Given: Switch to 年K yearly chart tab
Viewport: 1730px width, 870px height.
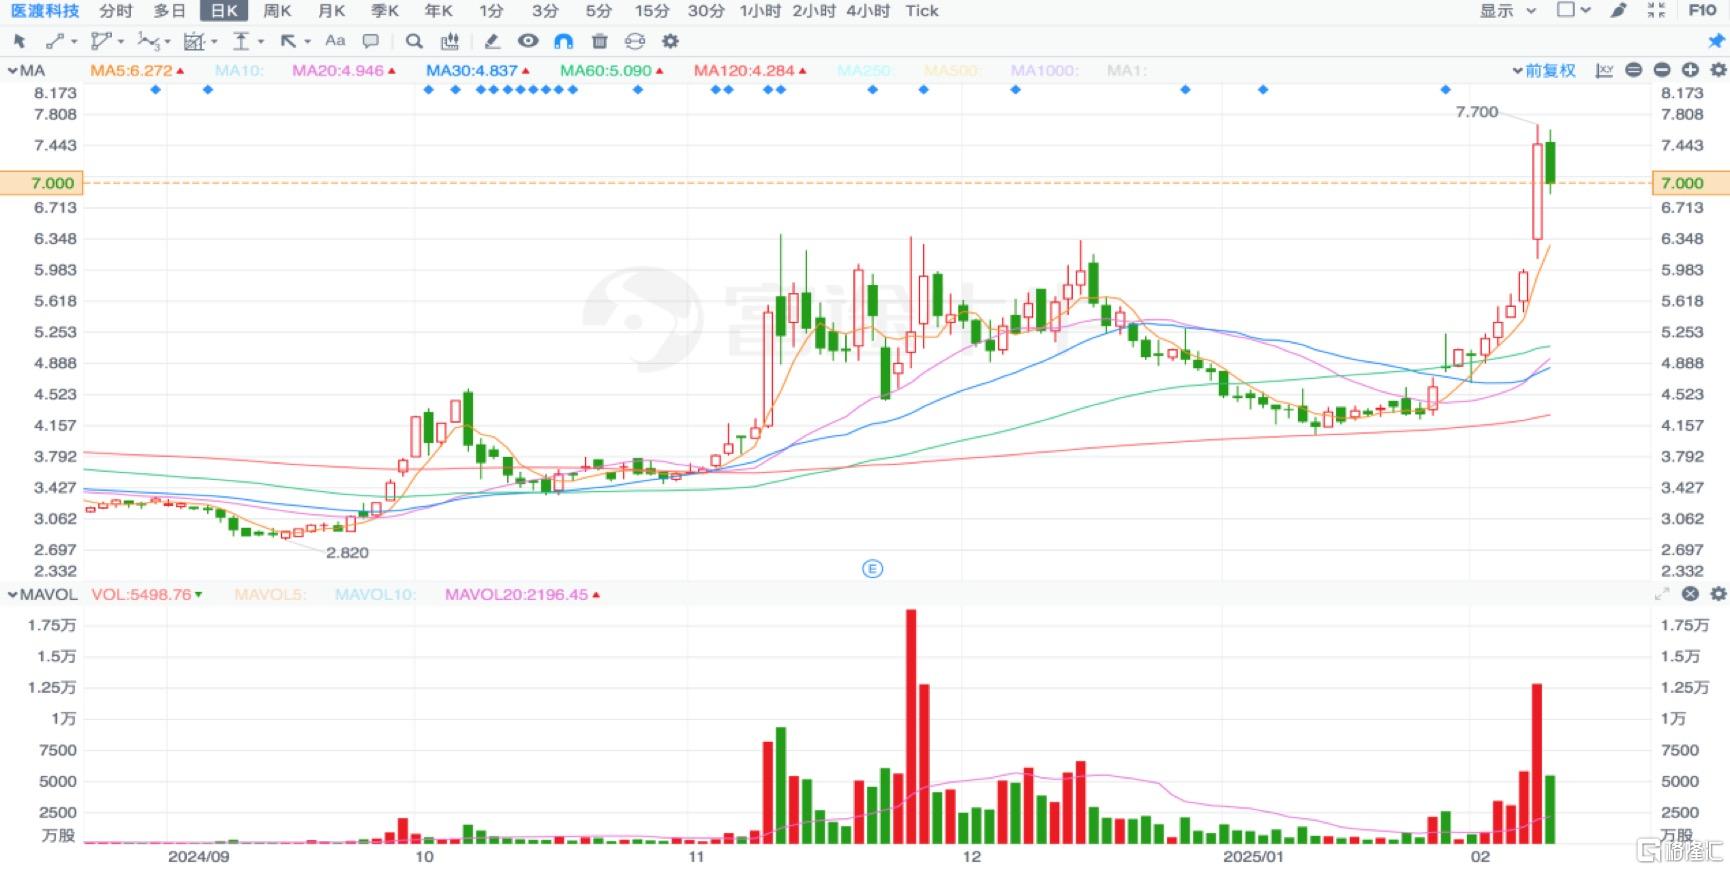Looking at the screenshot, I should coord(438,10).
